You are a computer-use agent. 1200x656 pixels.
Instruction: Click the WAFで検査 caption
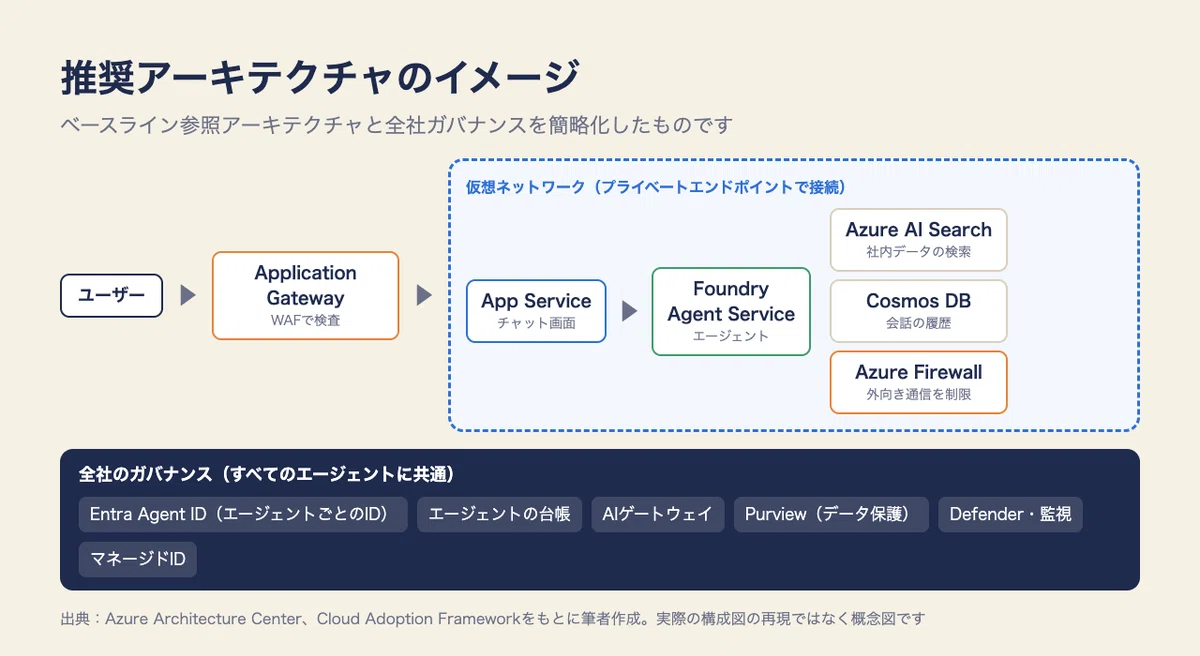pos(305,321)
